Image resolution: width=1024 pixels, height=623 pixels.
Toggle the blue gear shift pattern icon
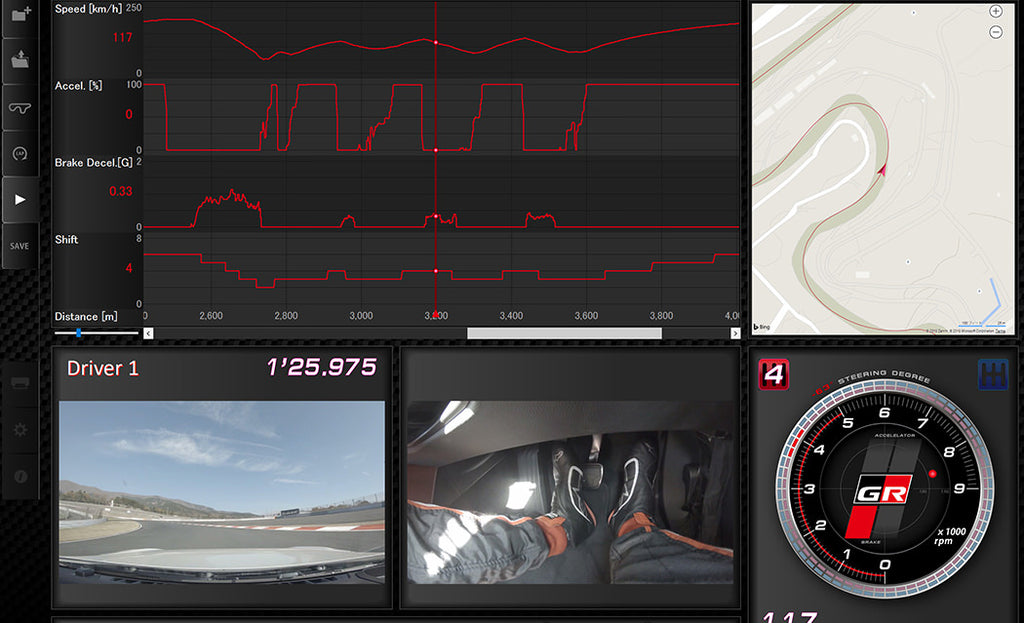[x=991, y=374]
